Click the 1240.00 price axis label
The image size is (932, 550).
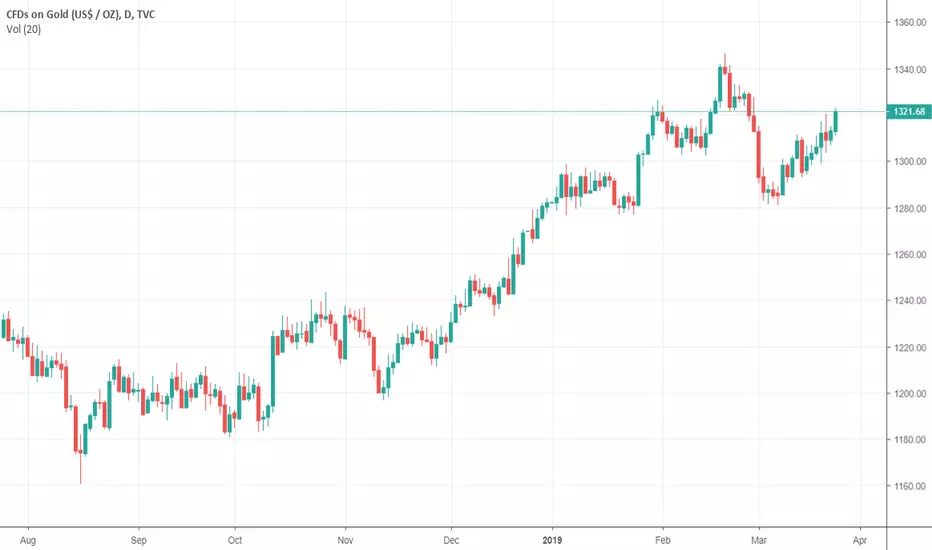coord(910,301)
